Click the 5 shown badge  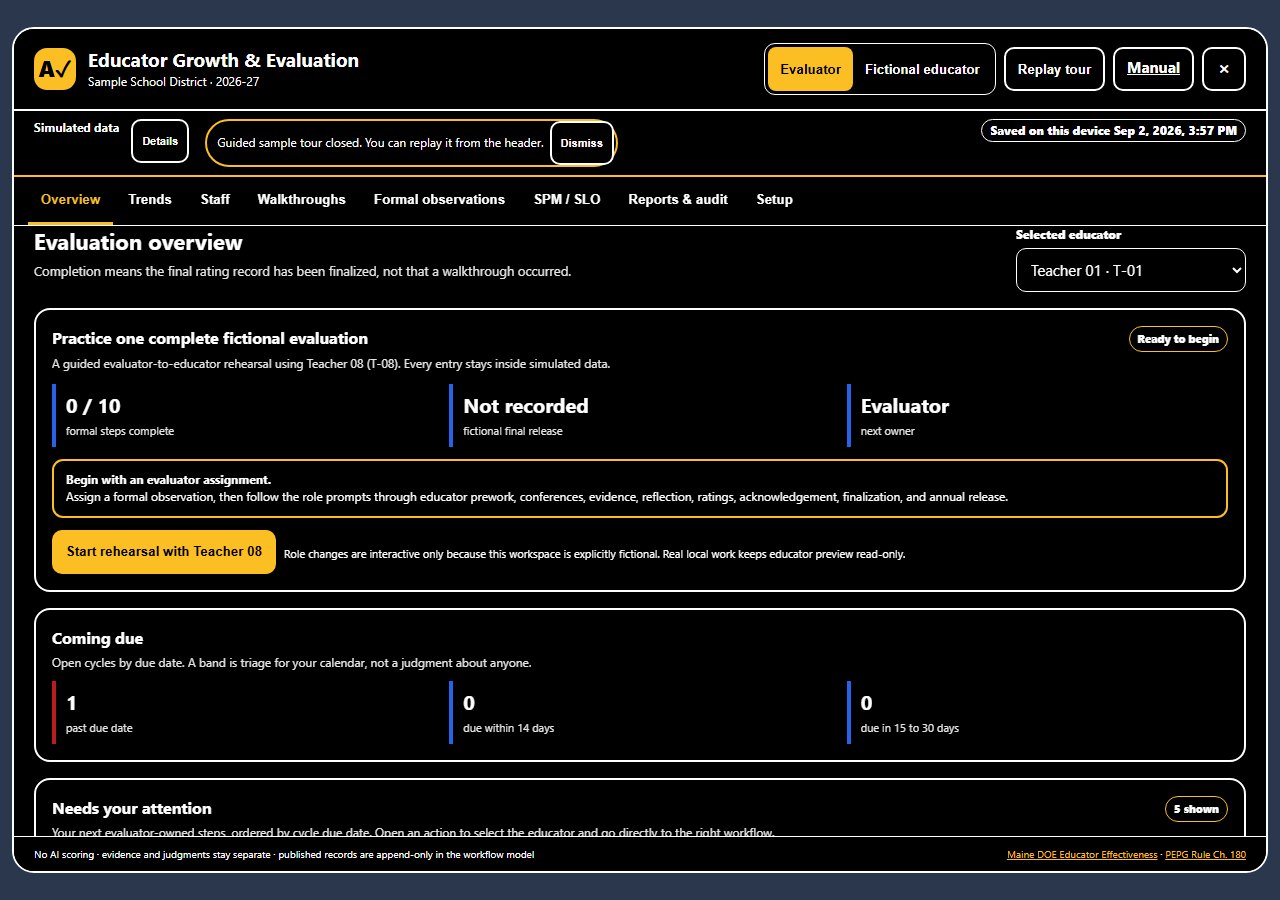coord(1196,809)
